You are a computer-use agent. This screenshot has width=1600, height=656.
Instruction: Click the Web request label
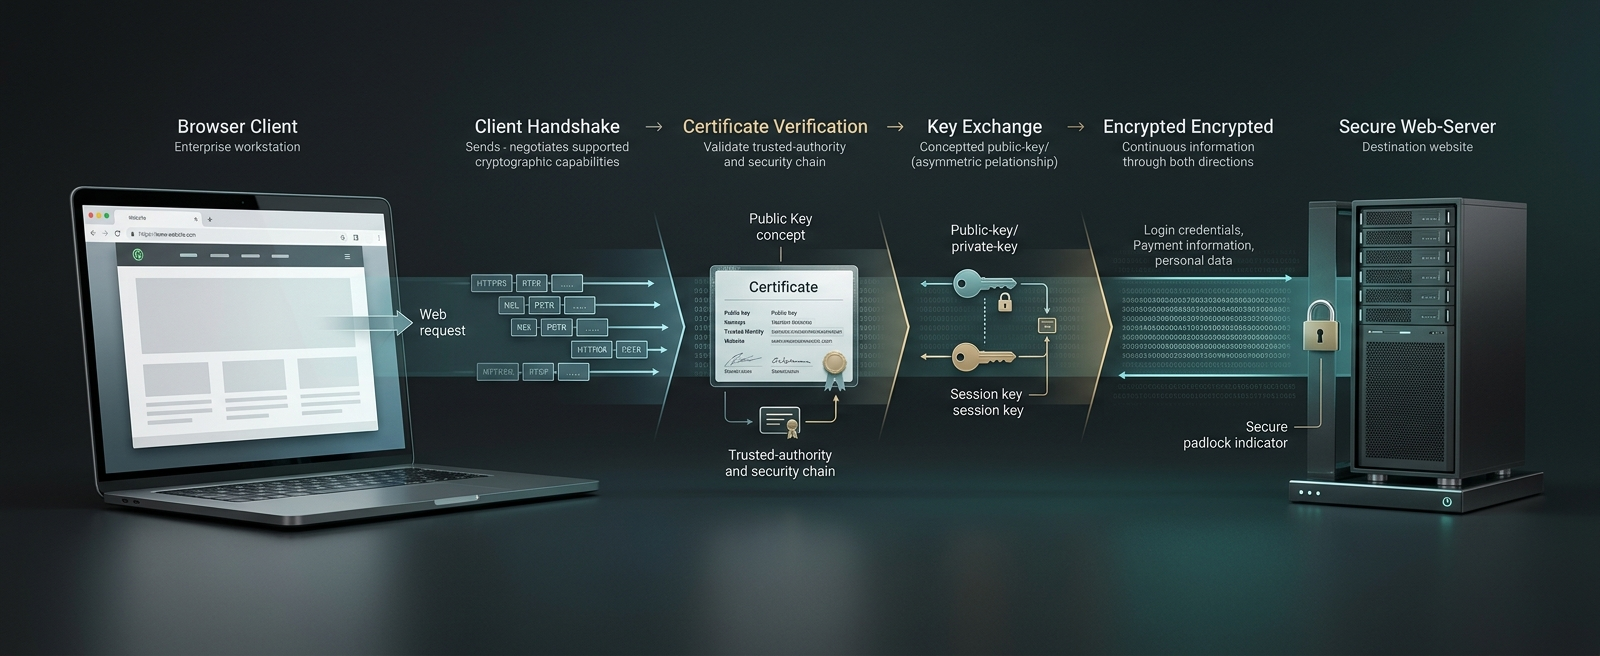pyautogui.click(x=442, y=322)
